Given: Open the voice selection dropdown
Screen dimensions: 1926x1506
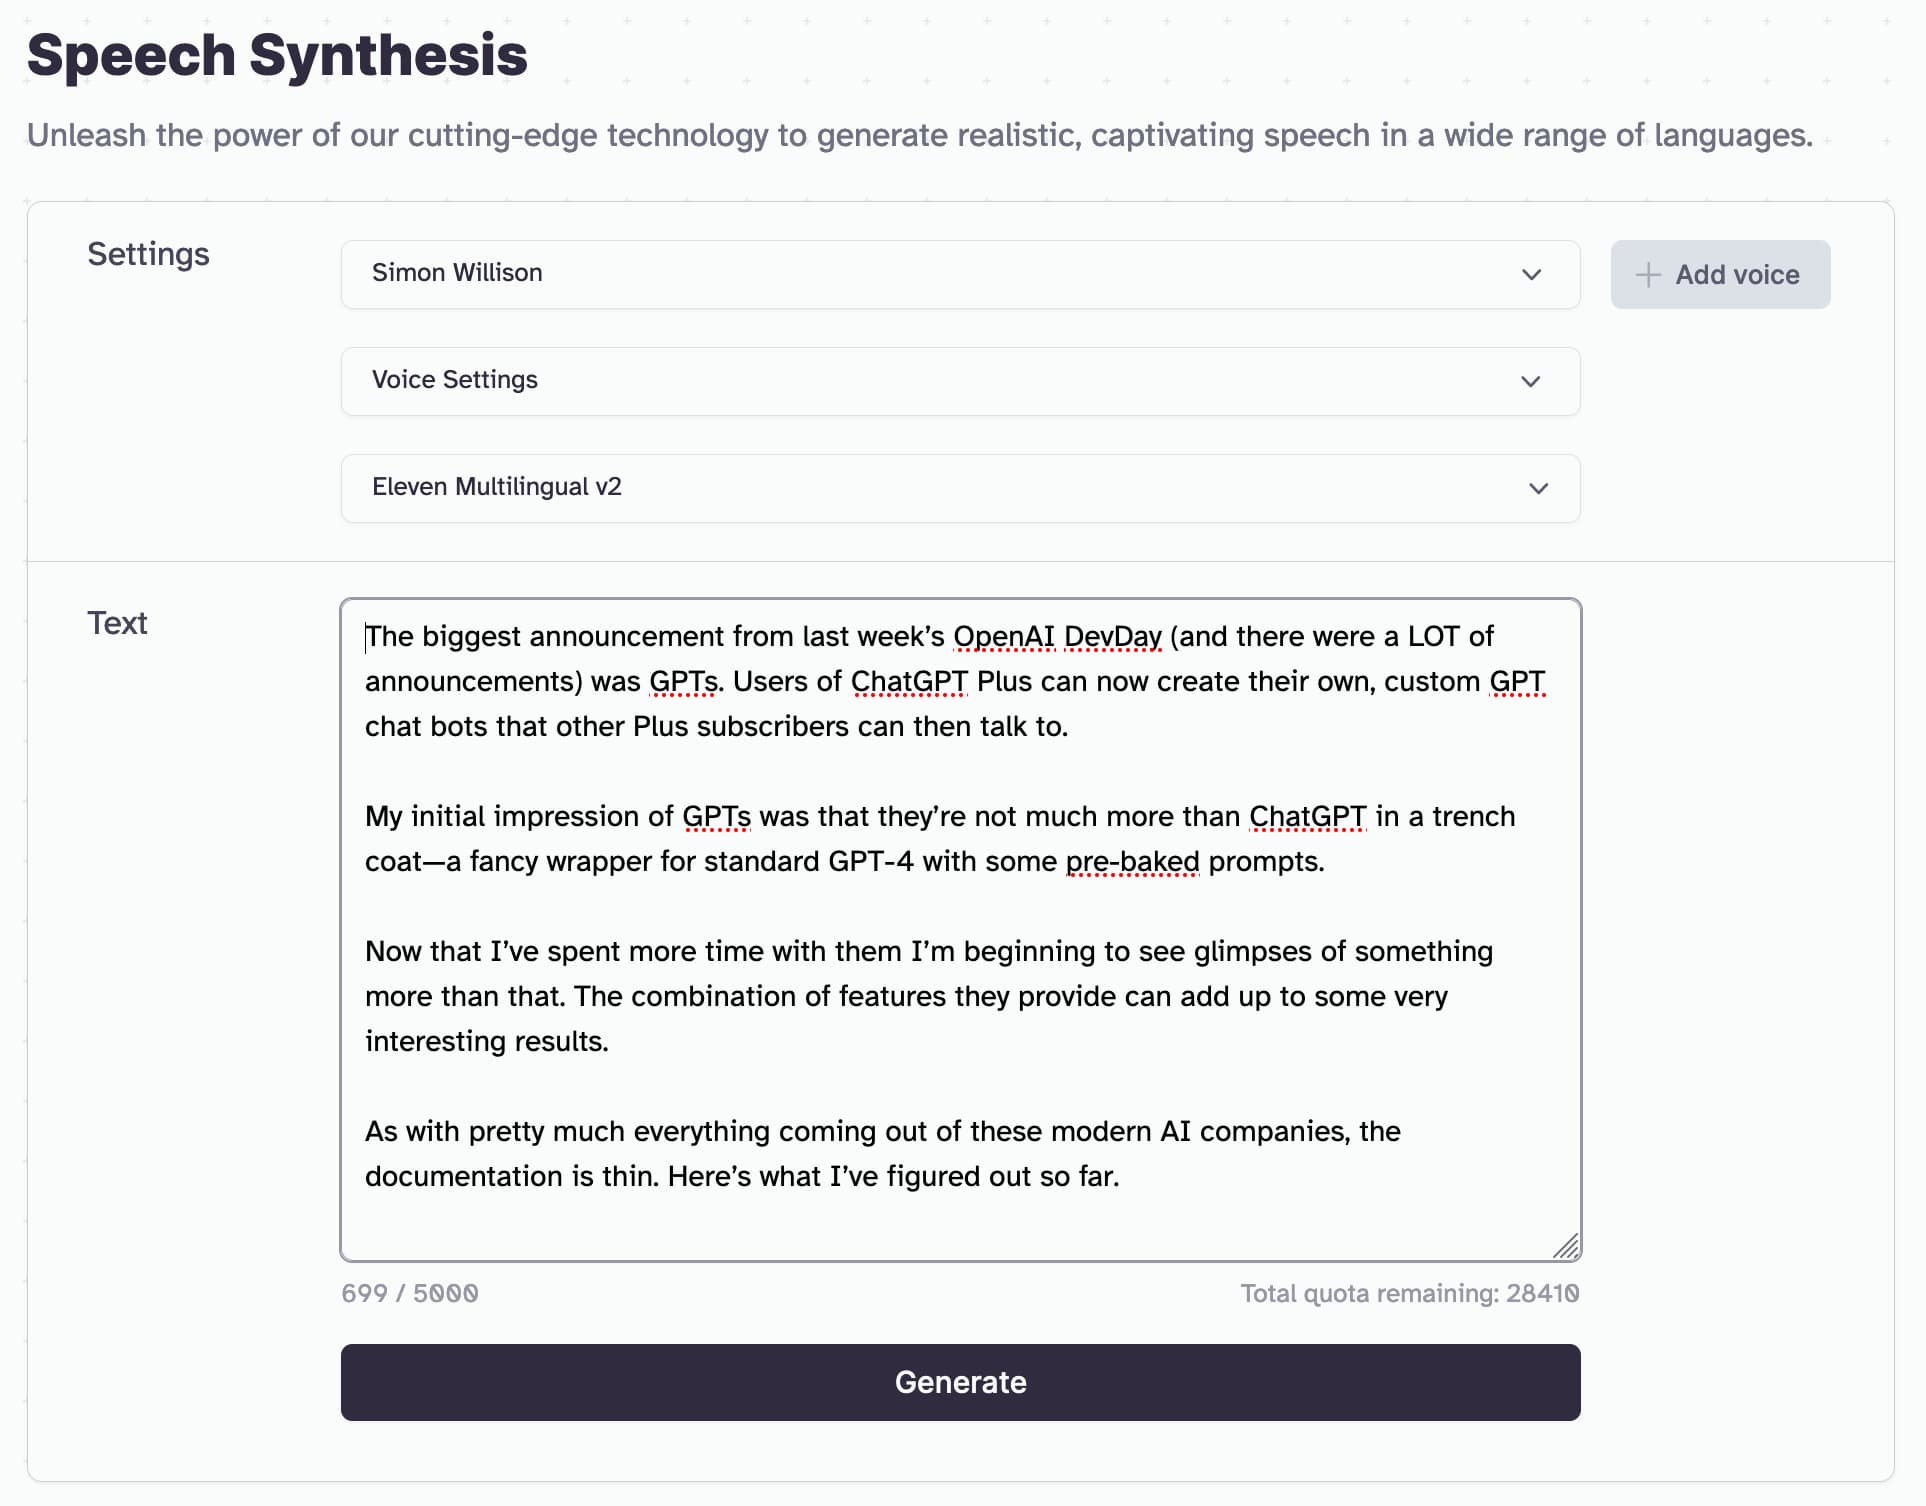Looking at the screenshot, I should 960,275.
